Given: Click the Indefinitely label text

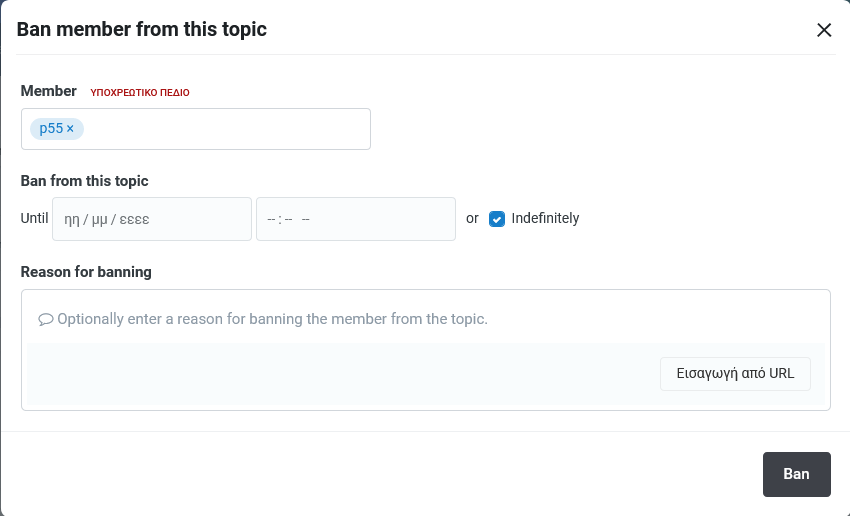Looking at the screenshot, I should 545,218.
